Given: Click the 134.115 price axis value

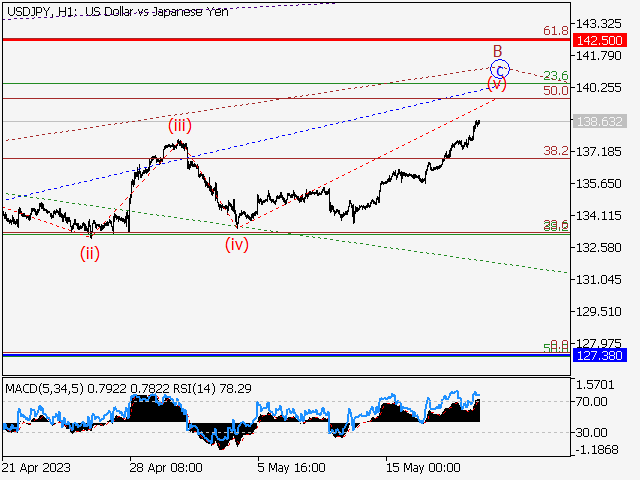Looking at the screenshot, I should click(x=598, y=216).
